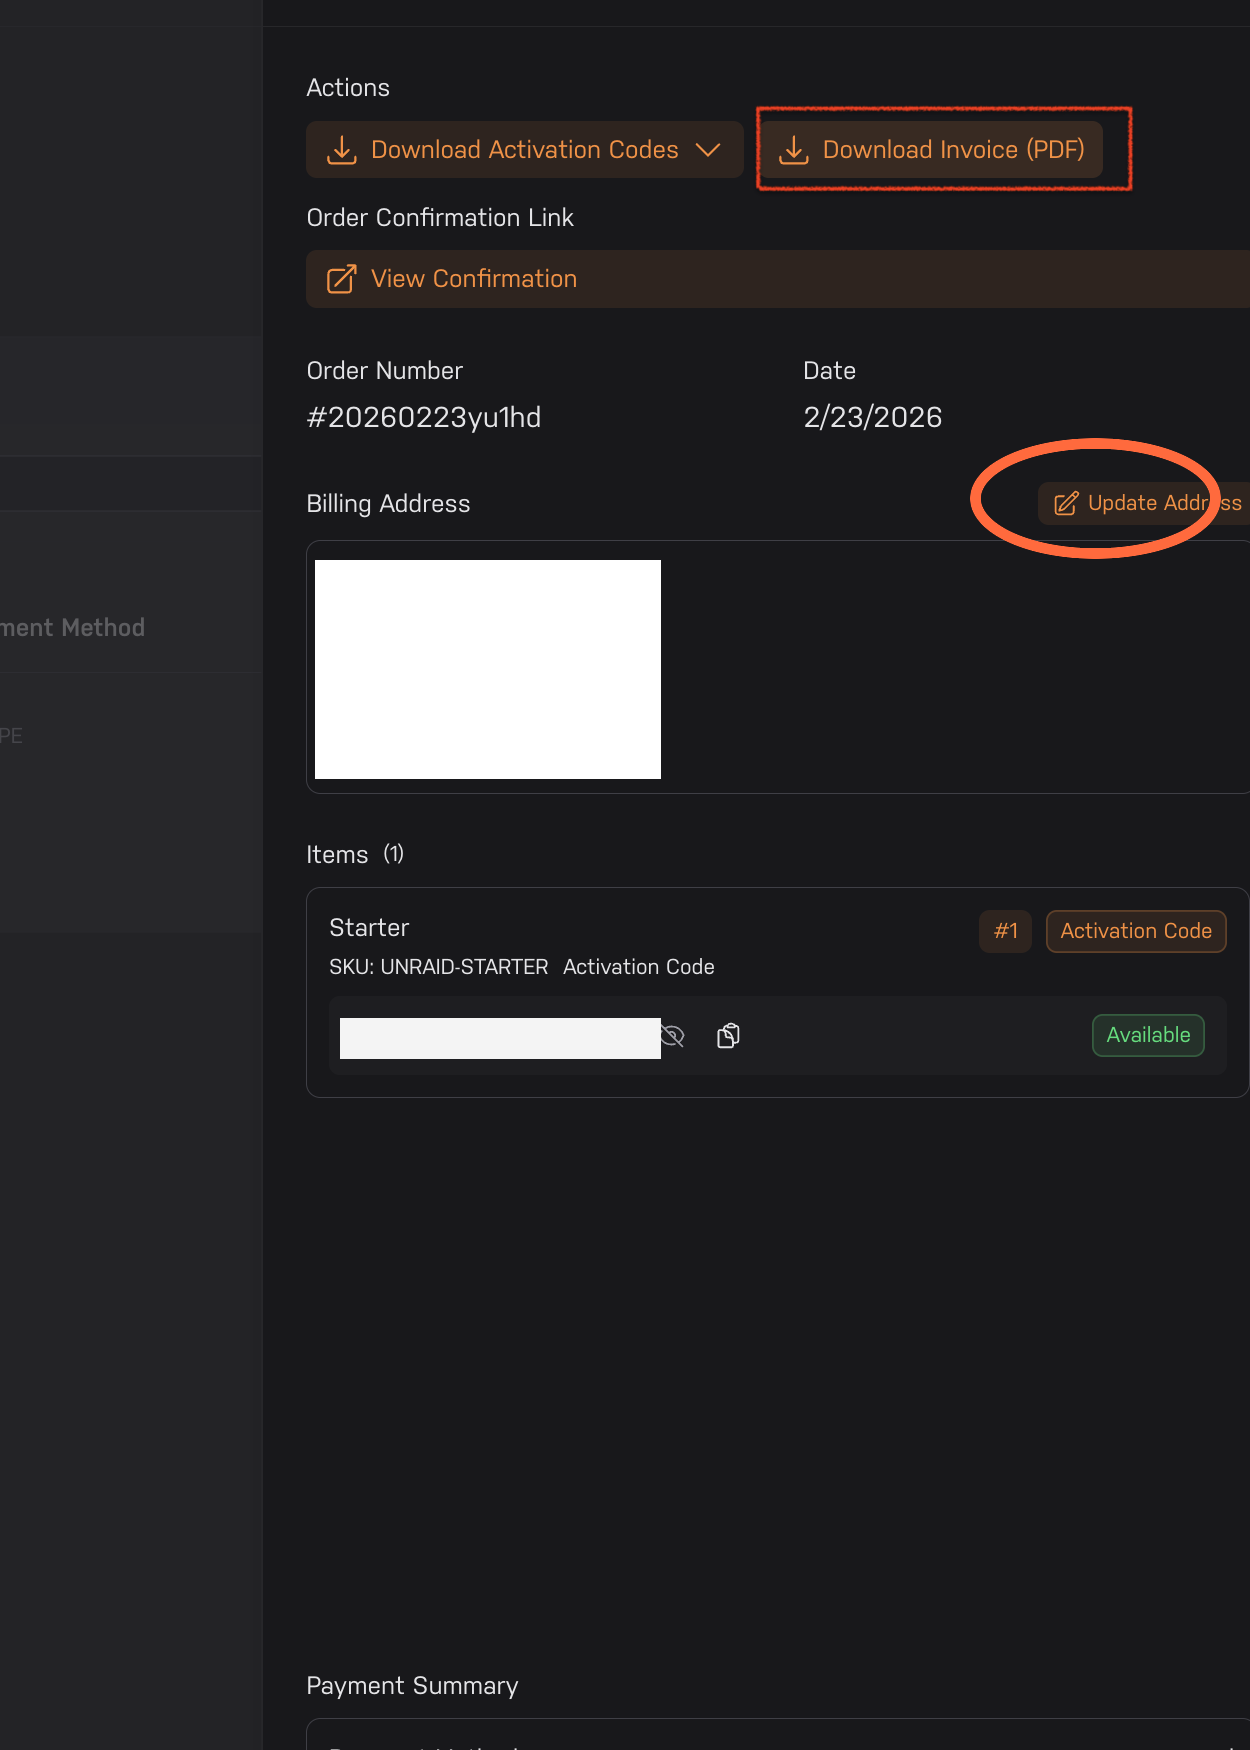Click the Starter item title
Image resolution: width=1250 pixels, height=1750 pixels.
(369, 928)
